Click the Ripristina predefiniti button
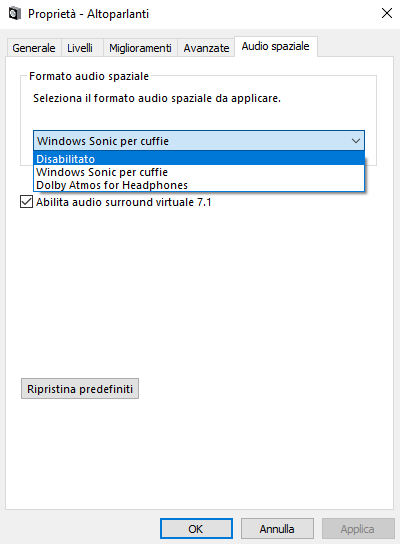This screenshot has width=400, height=544. click(80, 389)
